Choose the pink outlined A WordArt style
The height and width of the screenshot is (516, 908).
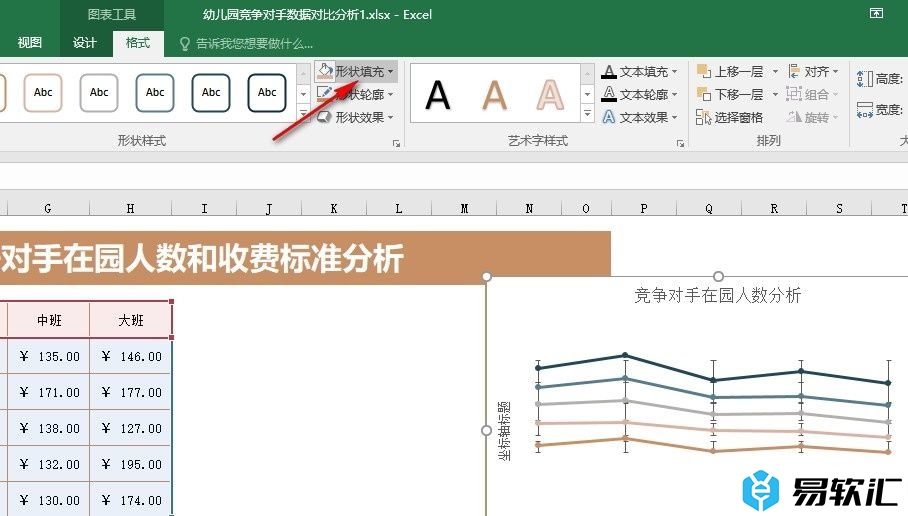(550, 95)
